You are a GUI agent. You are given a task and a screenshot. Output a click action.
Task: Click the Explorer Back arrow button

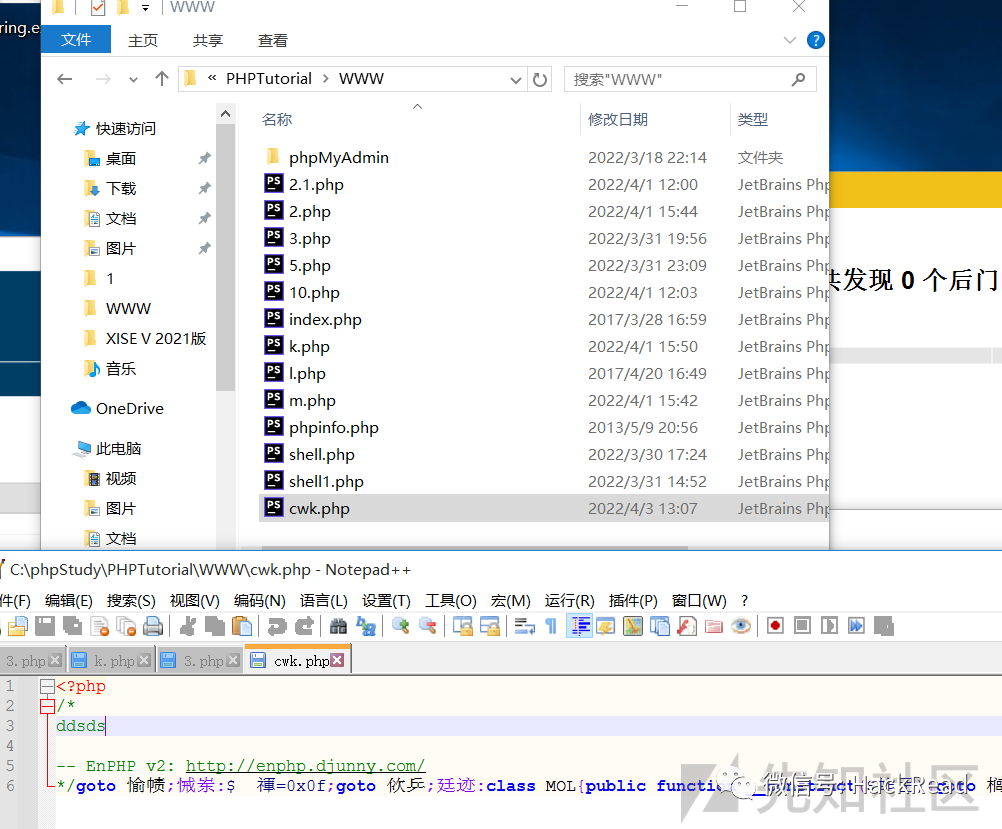65,79
